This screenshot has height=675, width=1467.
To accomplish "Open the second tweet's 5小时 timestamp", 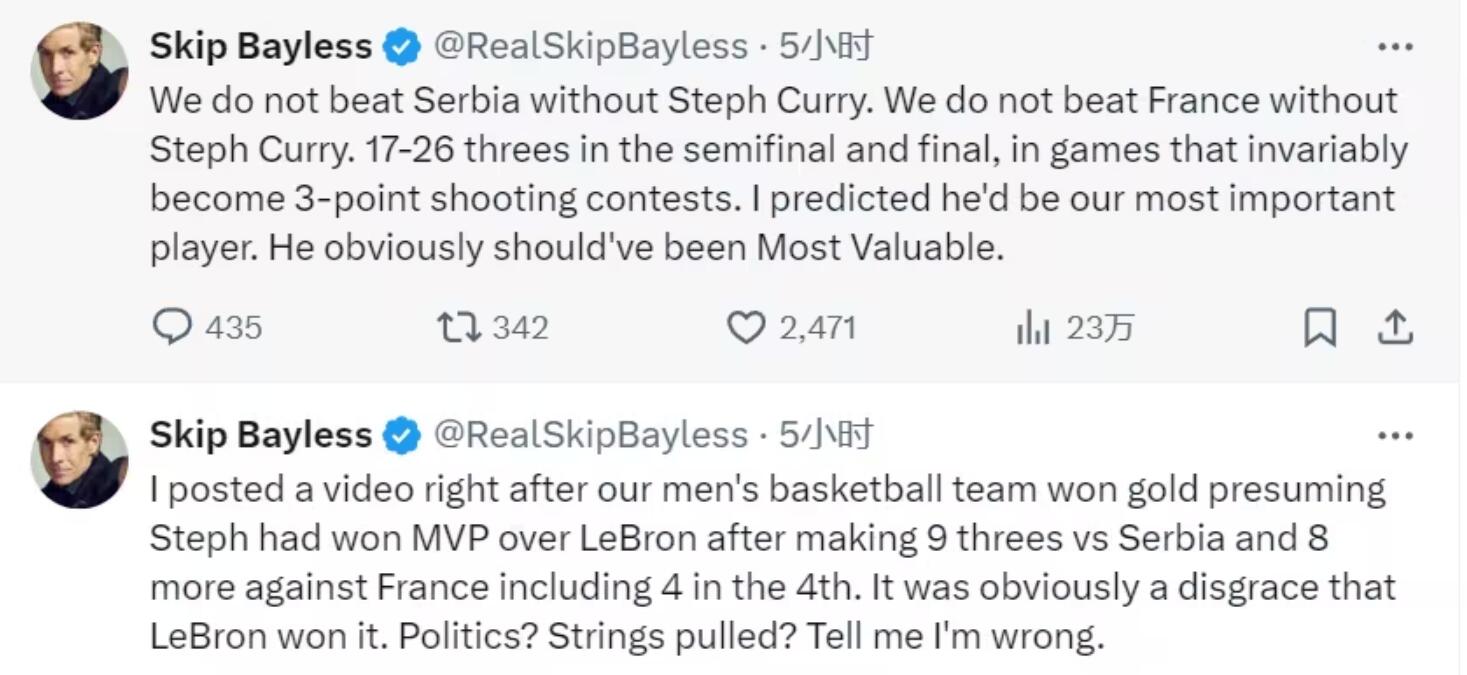I will click(x=826, y=435).
